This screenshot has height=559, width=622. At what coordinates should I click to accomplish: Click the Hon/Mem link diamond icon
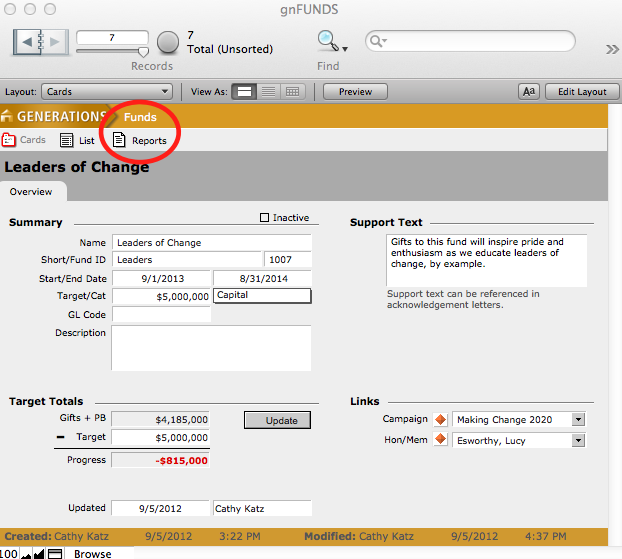pos(441,439)
